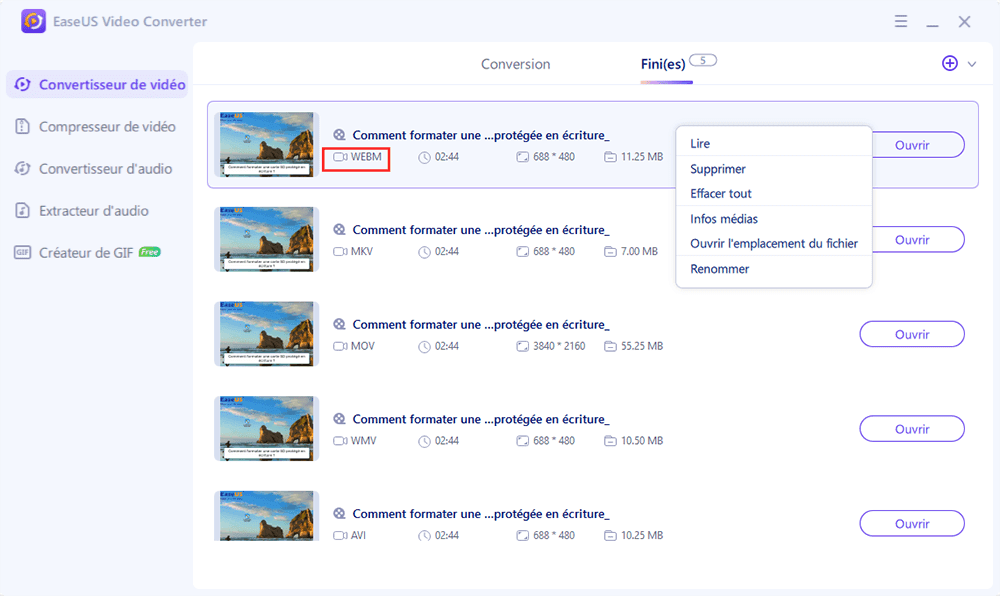This screenshot has height=596, width=1000.
Task: Switch to the Conversion tab
Action: click(x=515, y=63)
